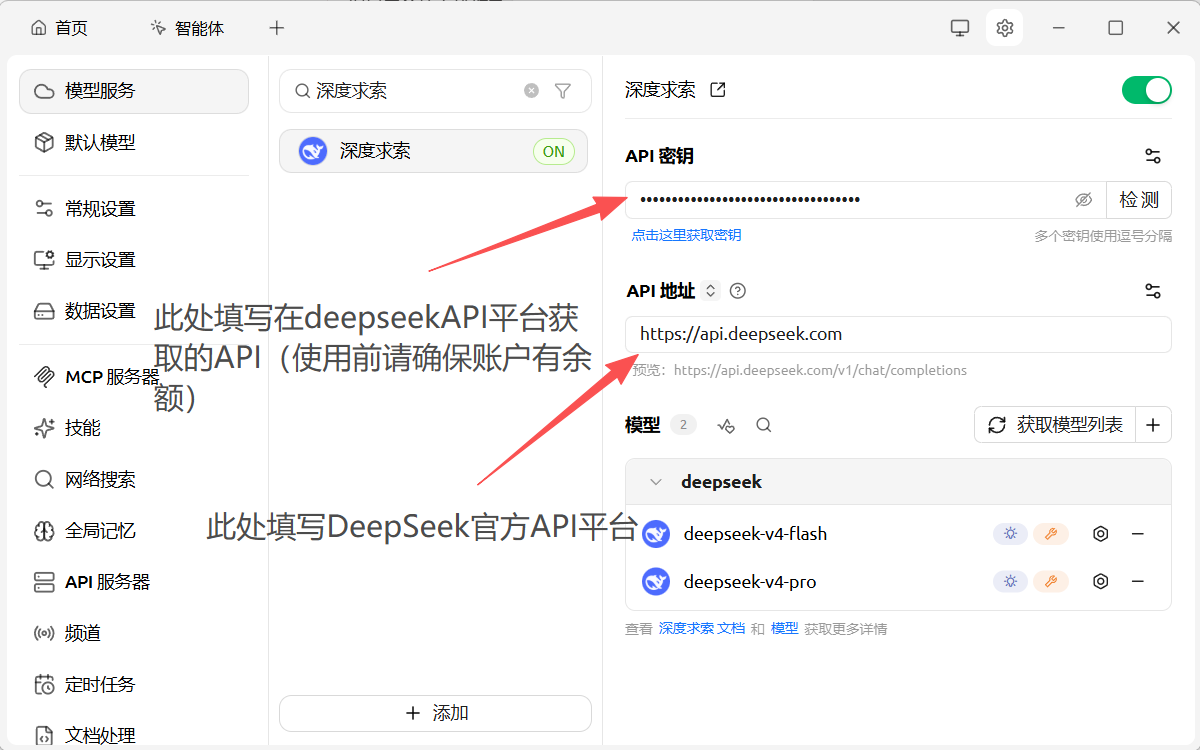Open the 首页 home tab
Viewport: 1200px width, 750px height.
[60, 28]
